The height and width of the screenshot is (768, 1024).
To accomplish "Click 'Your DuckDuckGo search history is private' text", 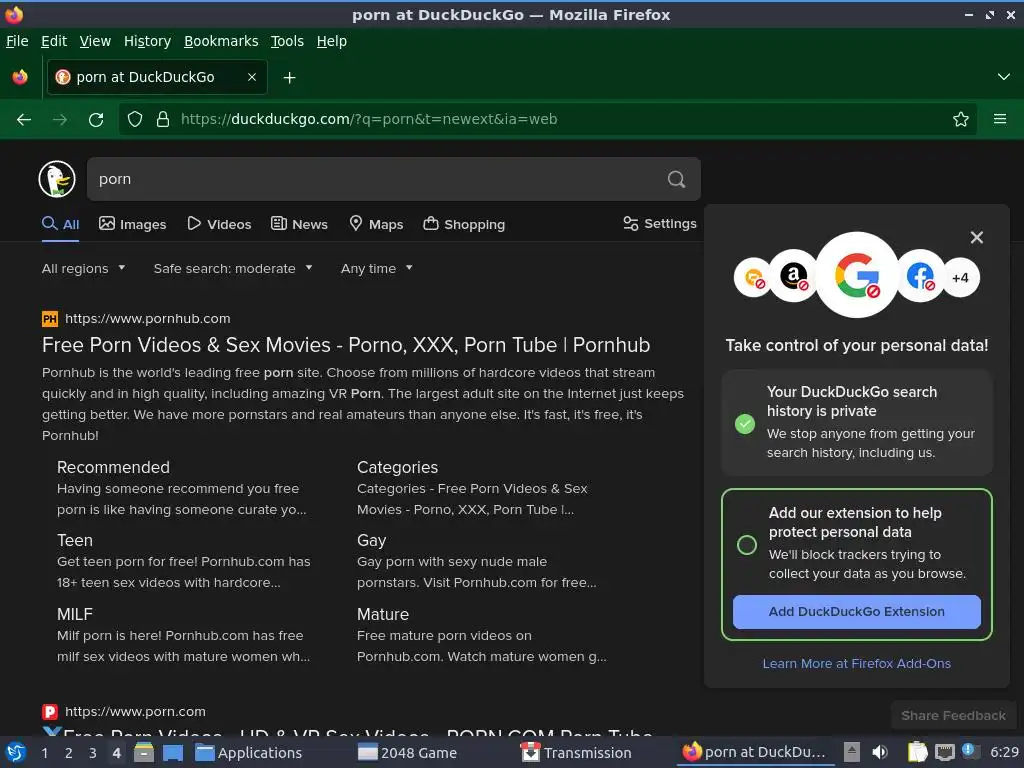I will (x=852, y=402).
